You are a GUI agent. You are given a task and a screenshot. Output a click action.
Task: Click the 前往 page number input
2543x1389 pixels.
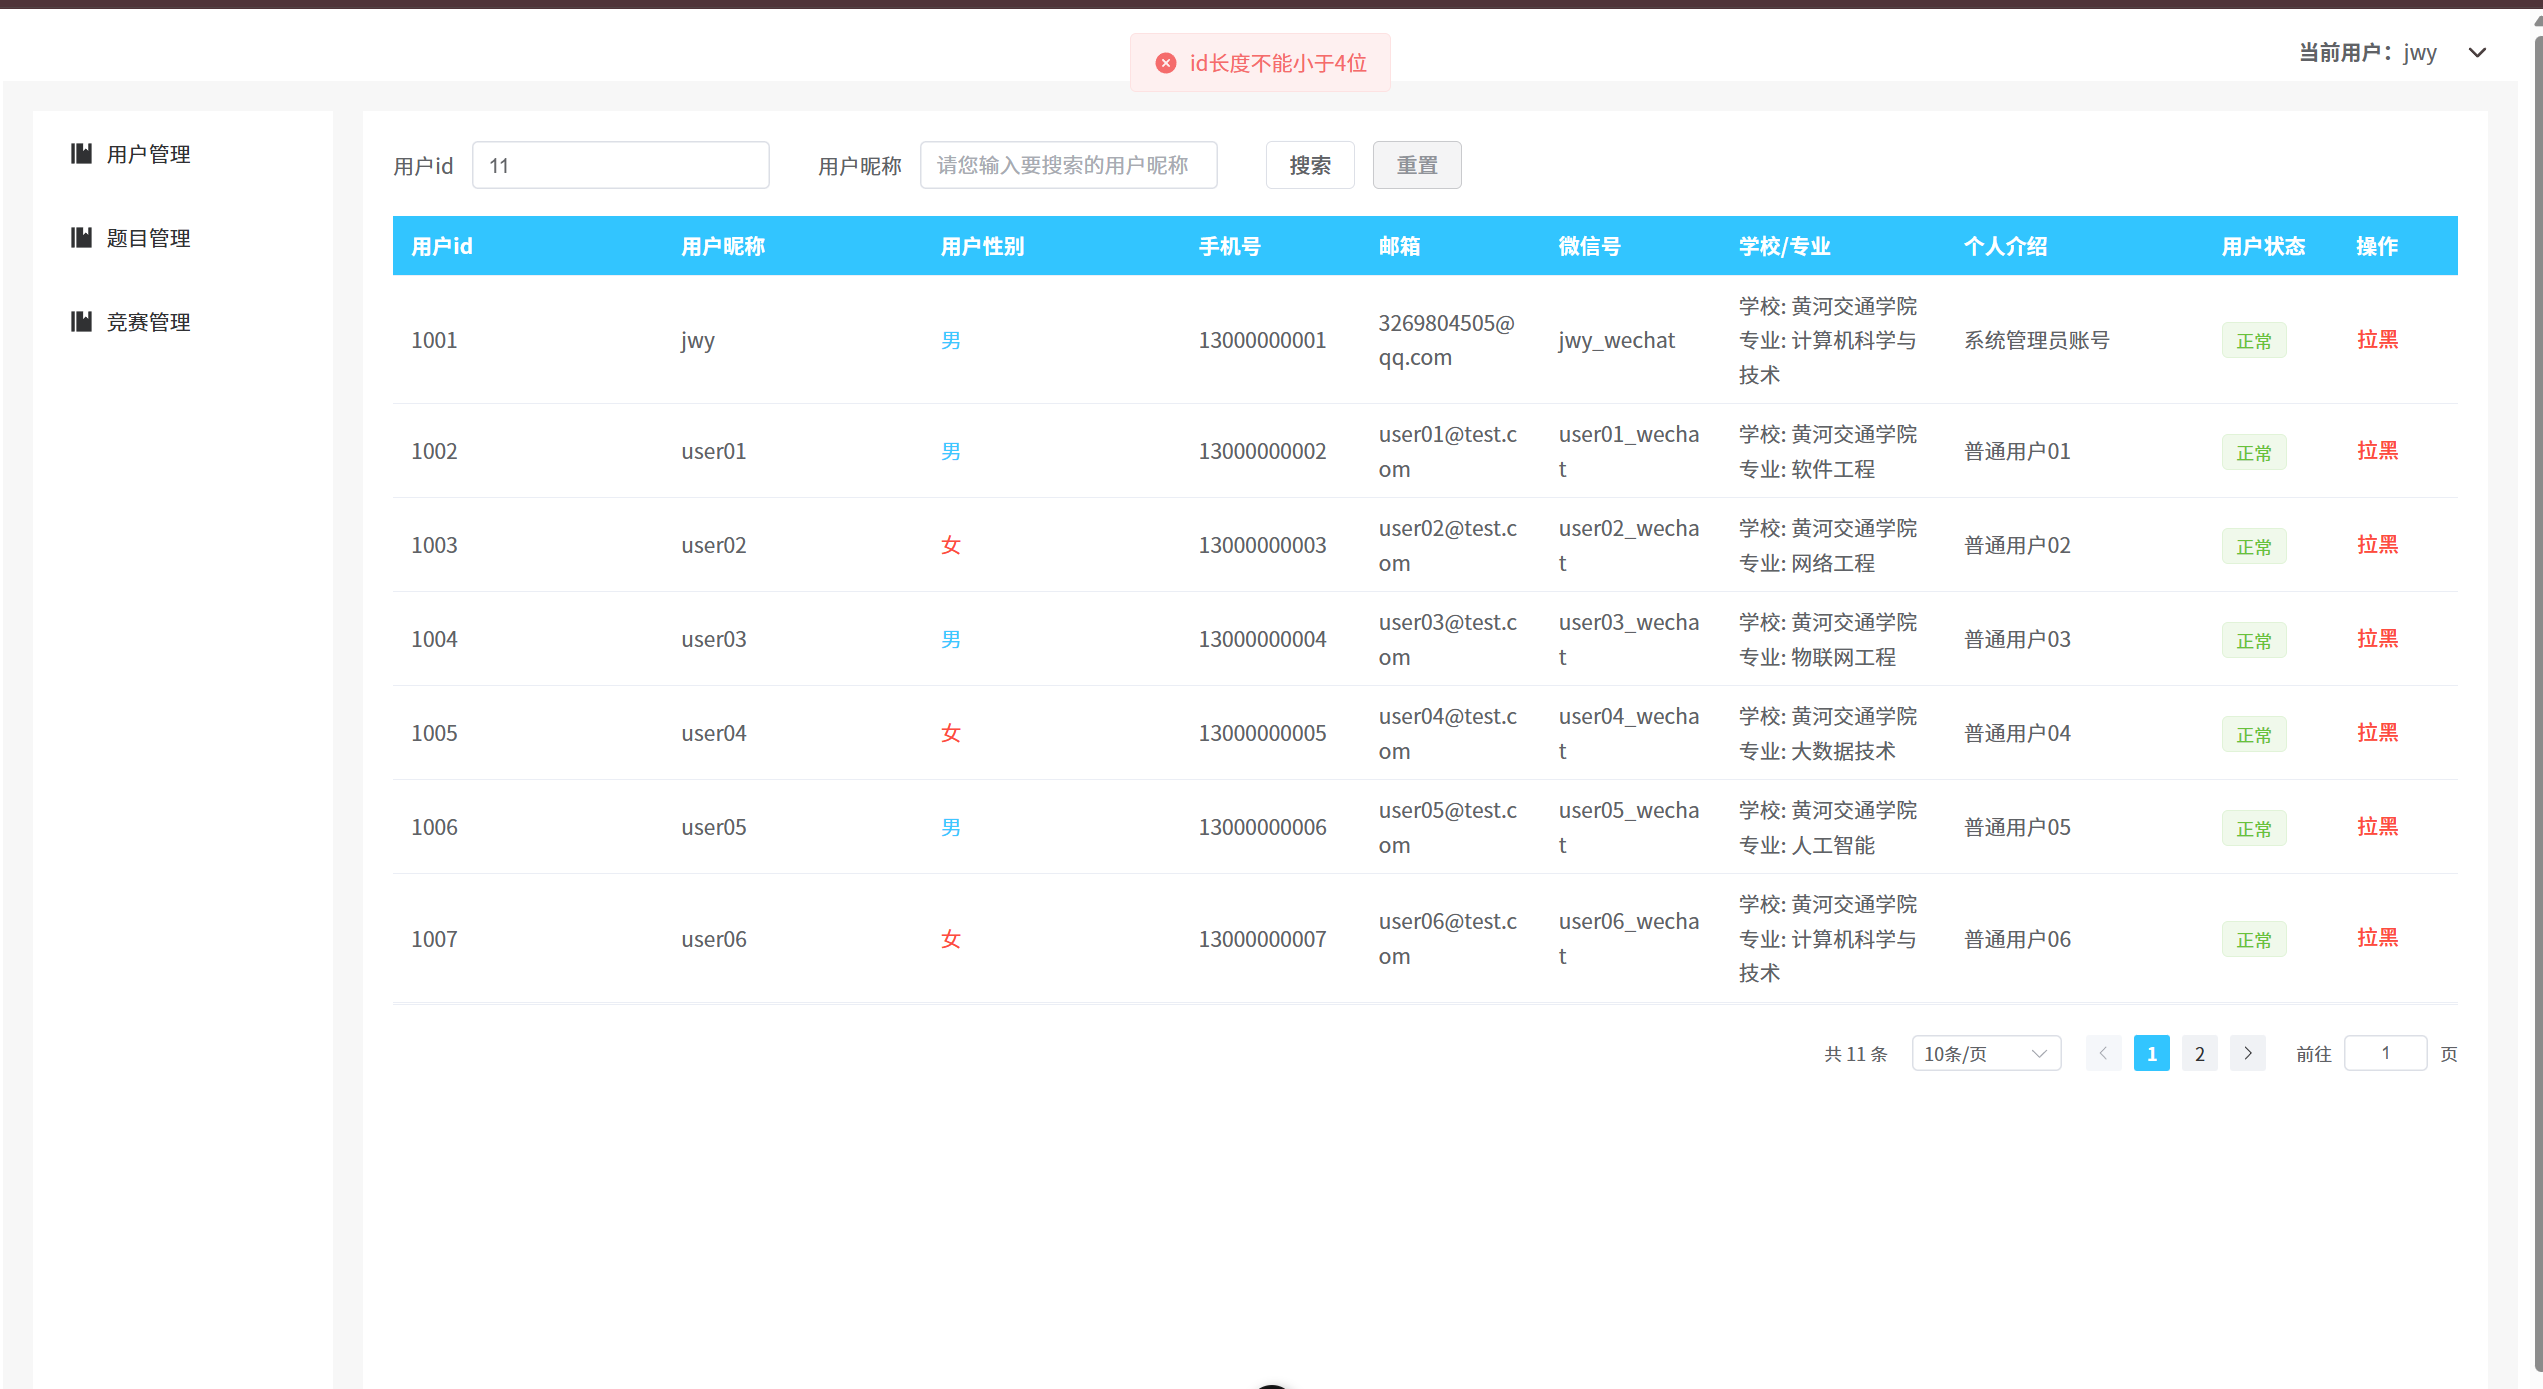[x=2384, y=1053]
